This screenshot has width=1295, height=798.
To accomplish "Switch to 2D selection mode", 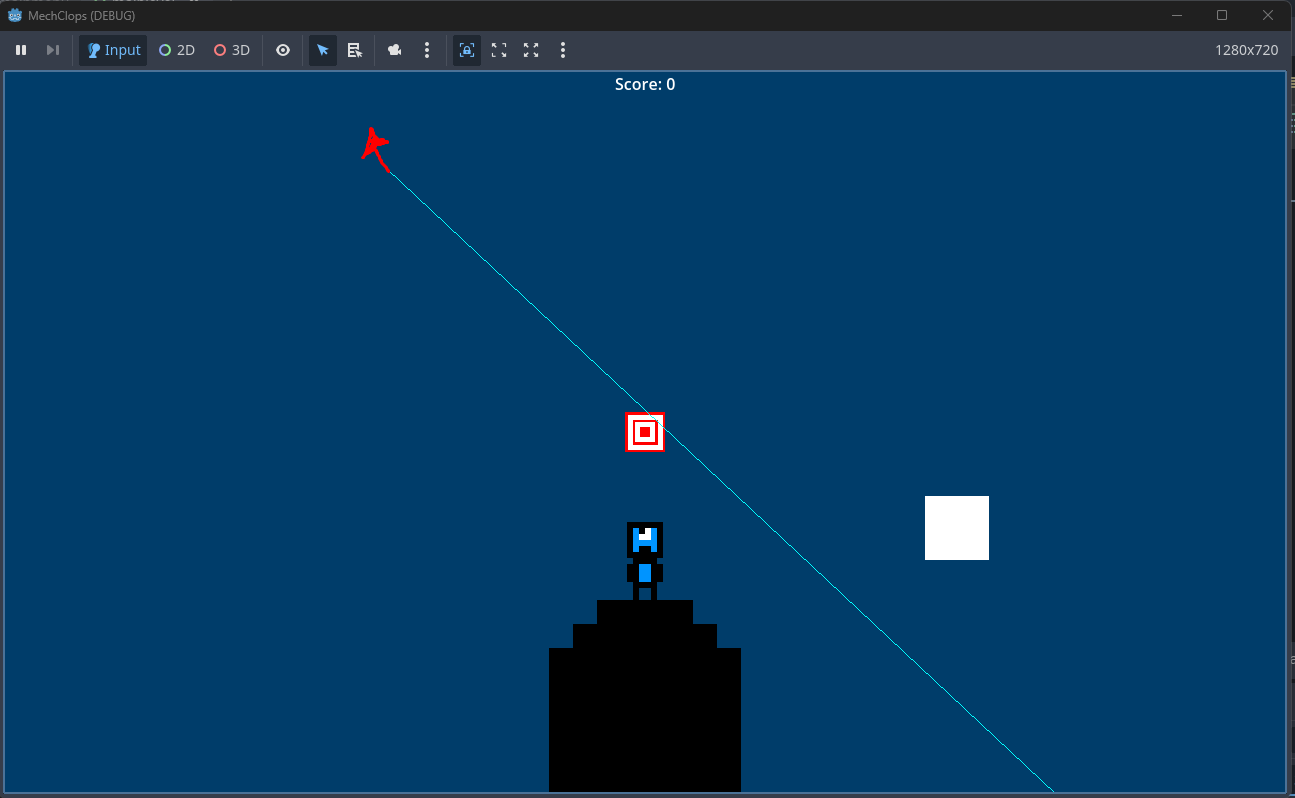I will click(177, 50).
